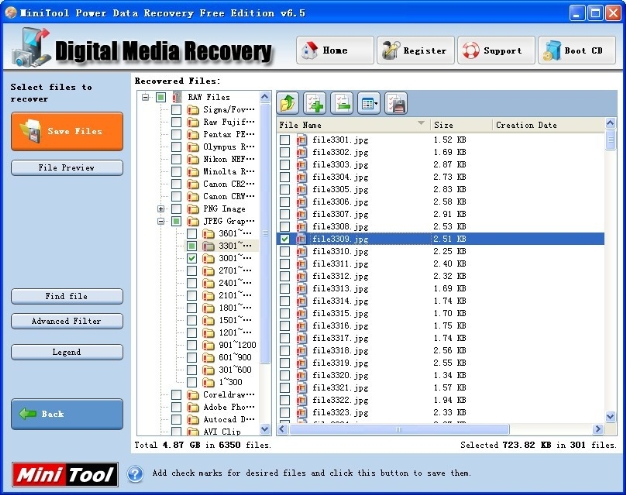Click the Digital Media Recovery camera logo
Viewport: 626px width, 495px height.
coord(32,48)
